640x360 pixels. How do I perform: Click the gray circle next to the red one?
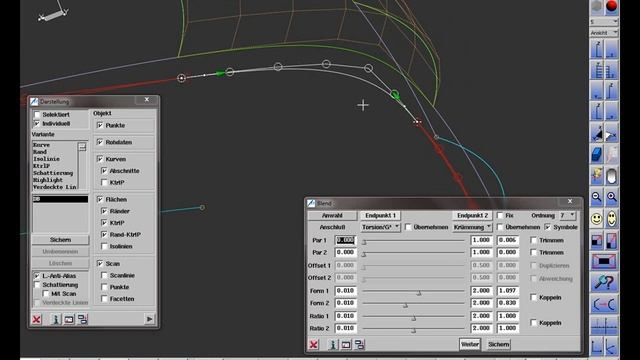pos(596,6)
